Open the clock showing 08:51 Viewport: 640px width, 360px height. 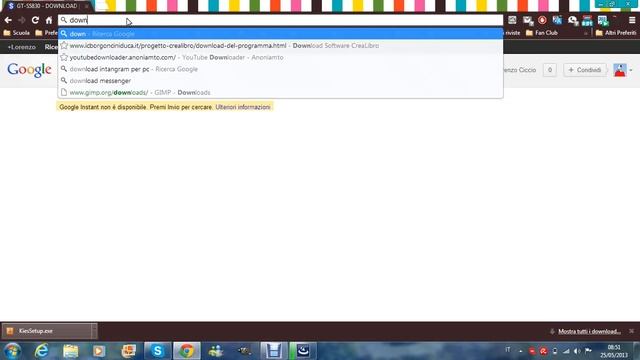614,351
